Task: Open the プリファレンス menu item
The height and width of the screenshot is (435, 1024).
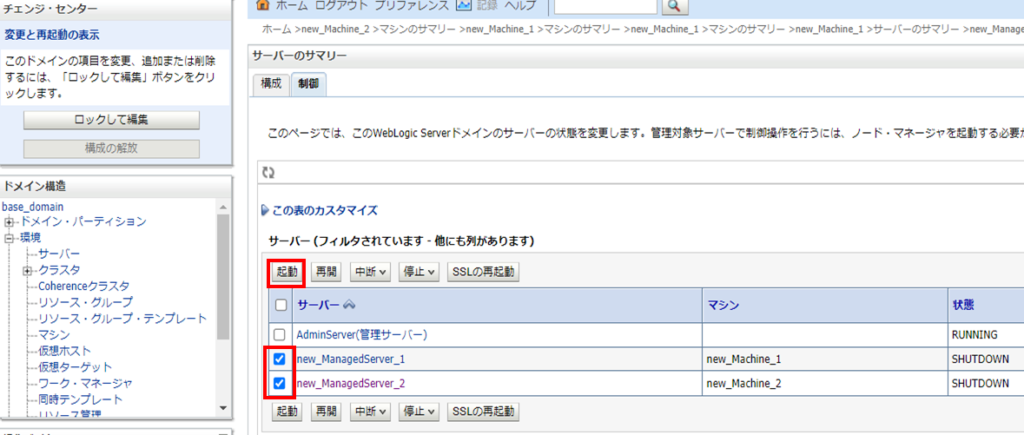Action: point(412,5)
